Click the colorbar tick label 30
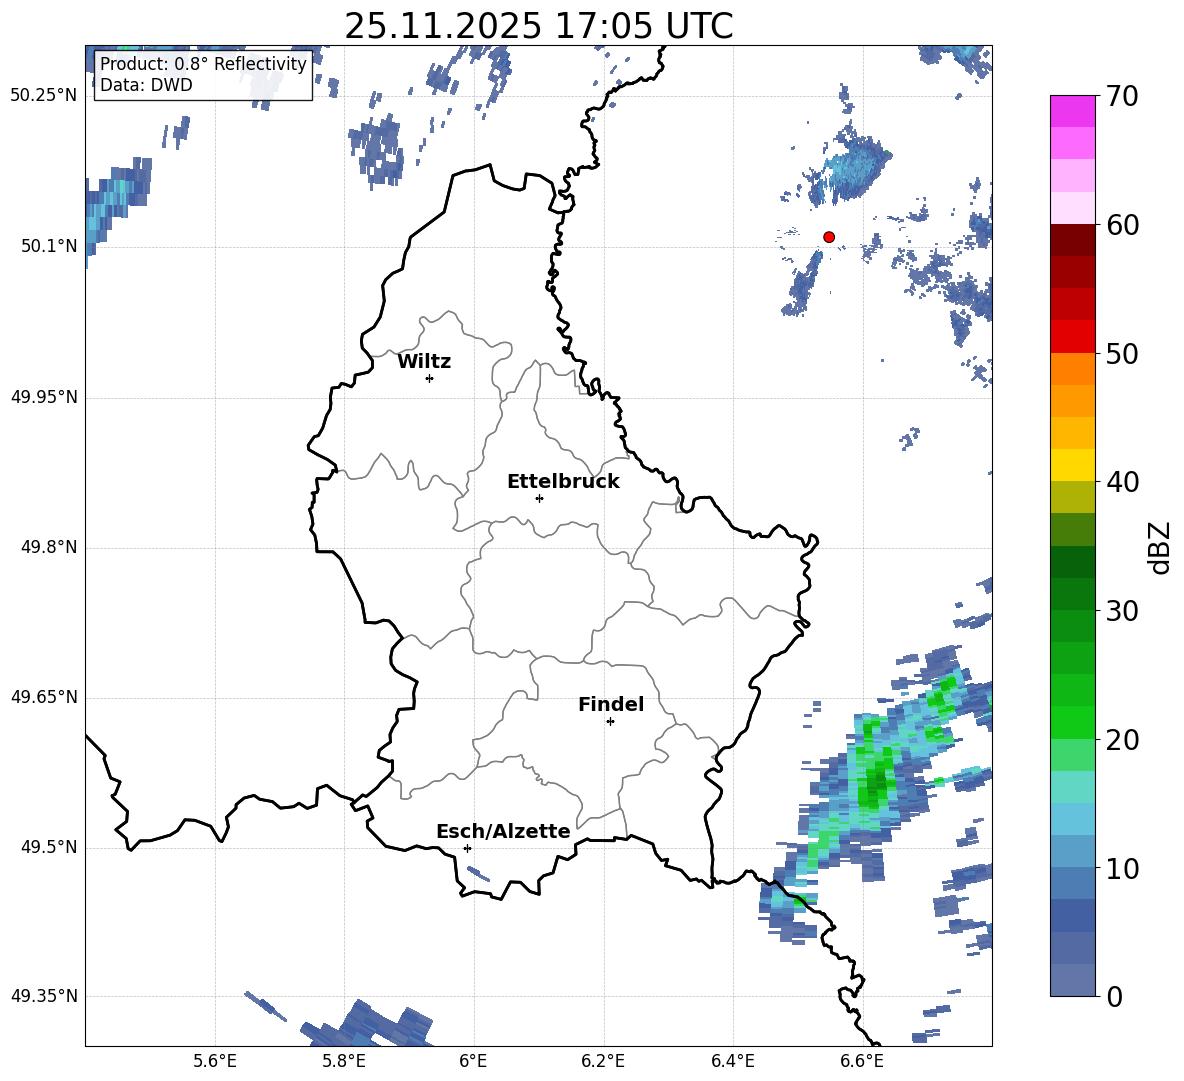This screenshot has width=1184, height=1081. pos(1122,611)
